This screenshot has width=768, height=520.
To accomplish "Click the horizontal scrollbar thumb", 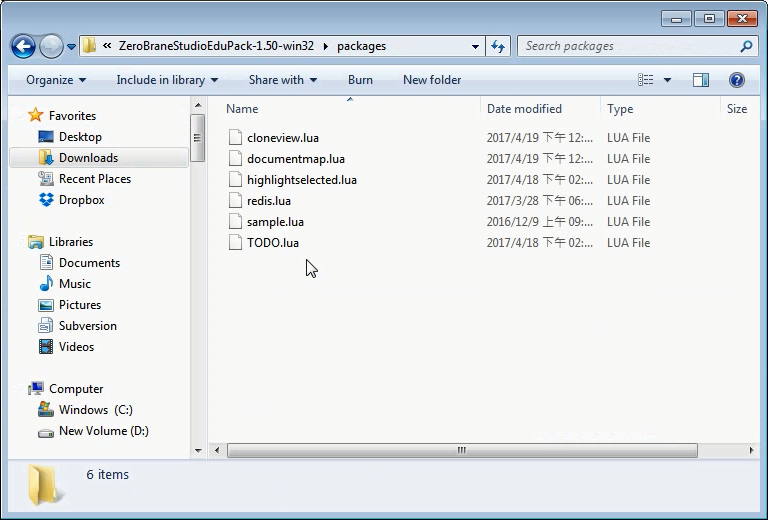I will [462, 450].
